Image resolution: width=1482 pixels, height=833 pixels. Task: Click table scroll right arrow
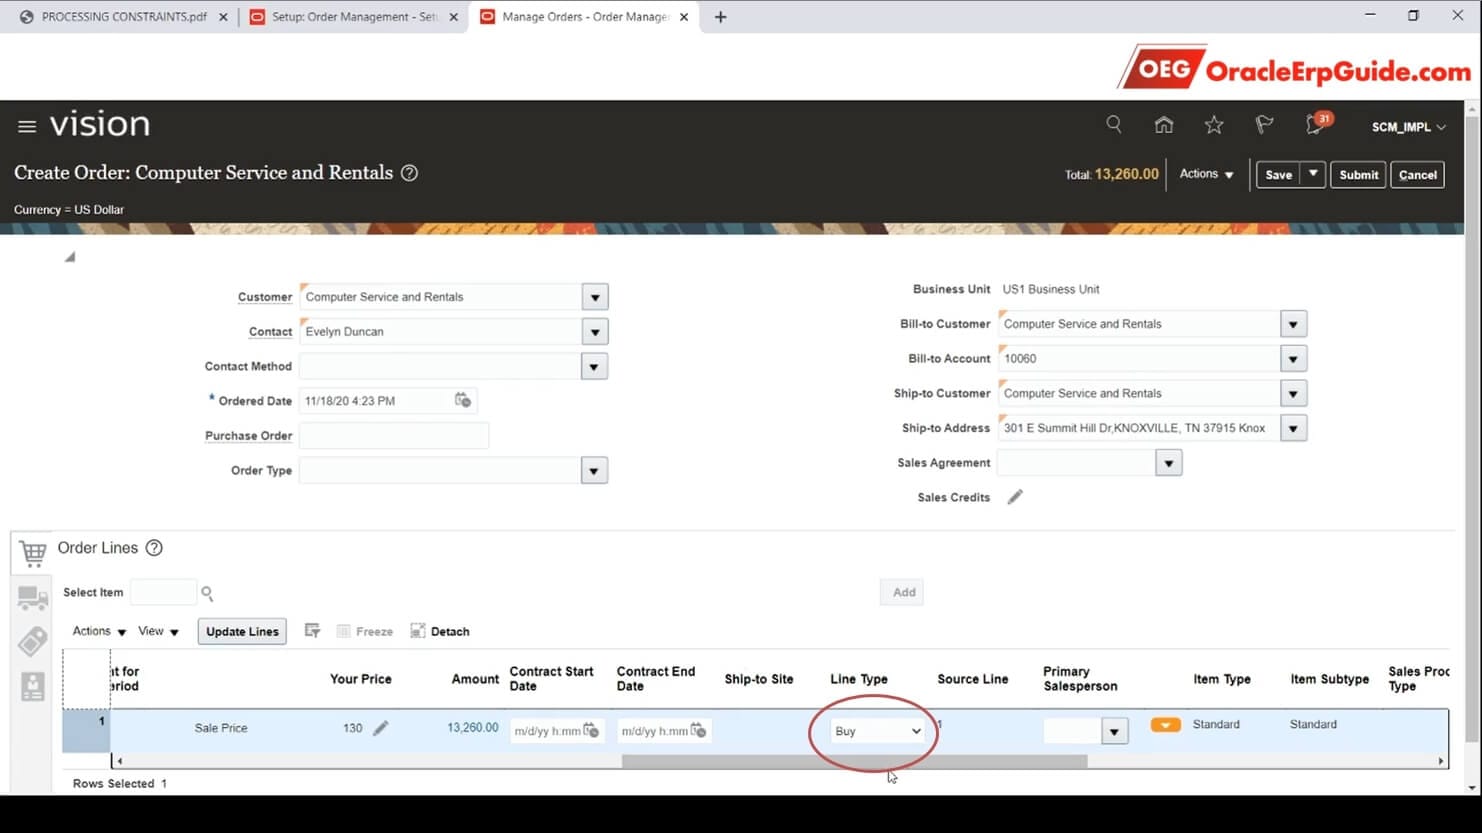pyautogui.click(x=1441, y=761)
